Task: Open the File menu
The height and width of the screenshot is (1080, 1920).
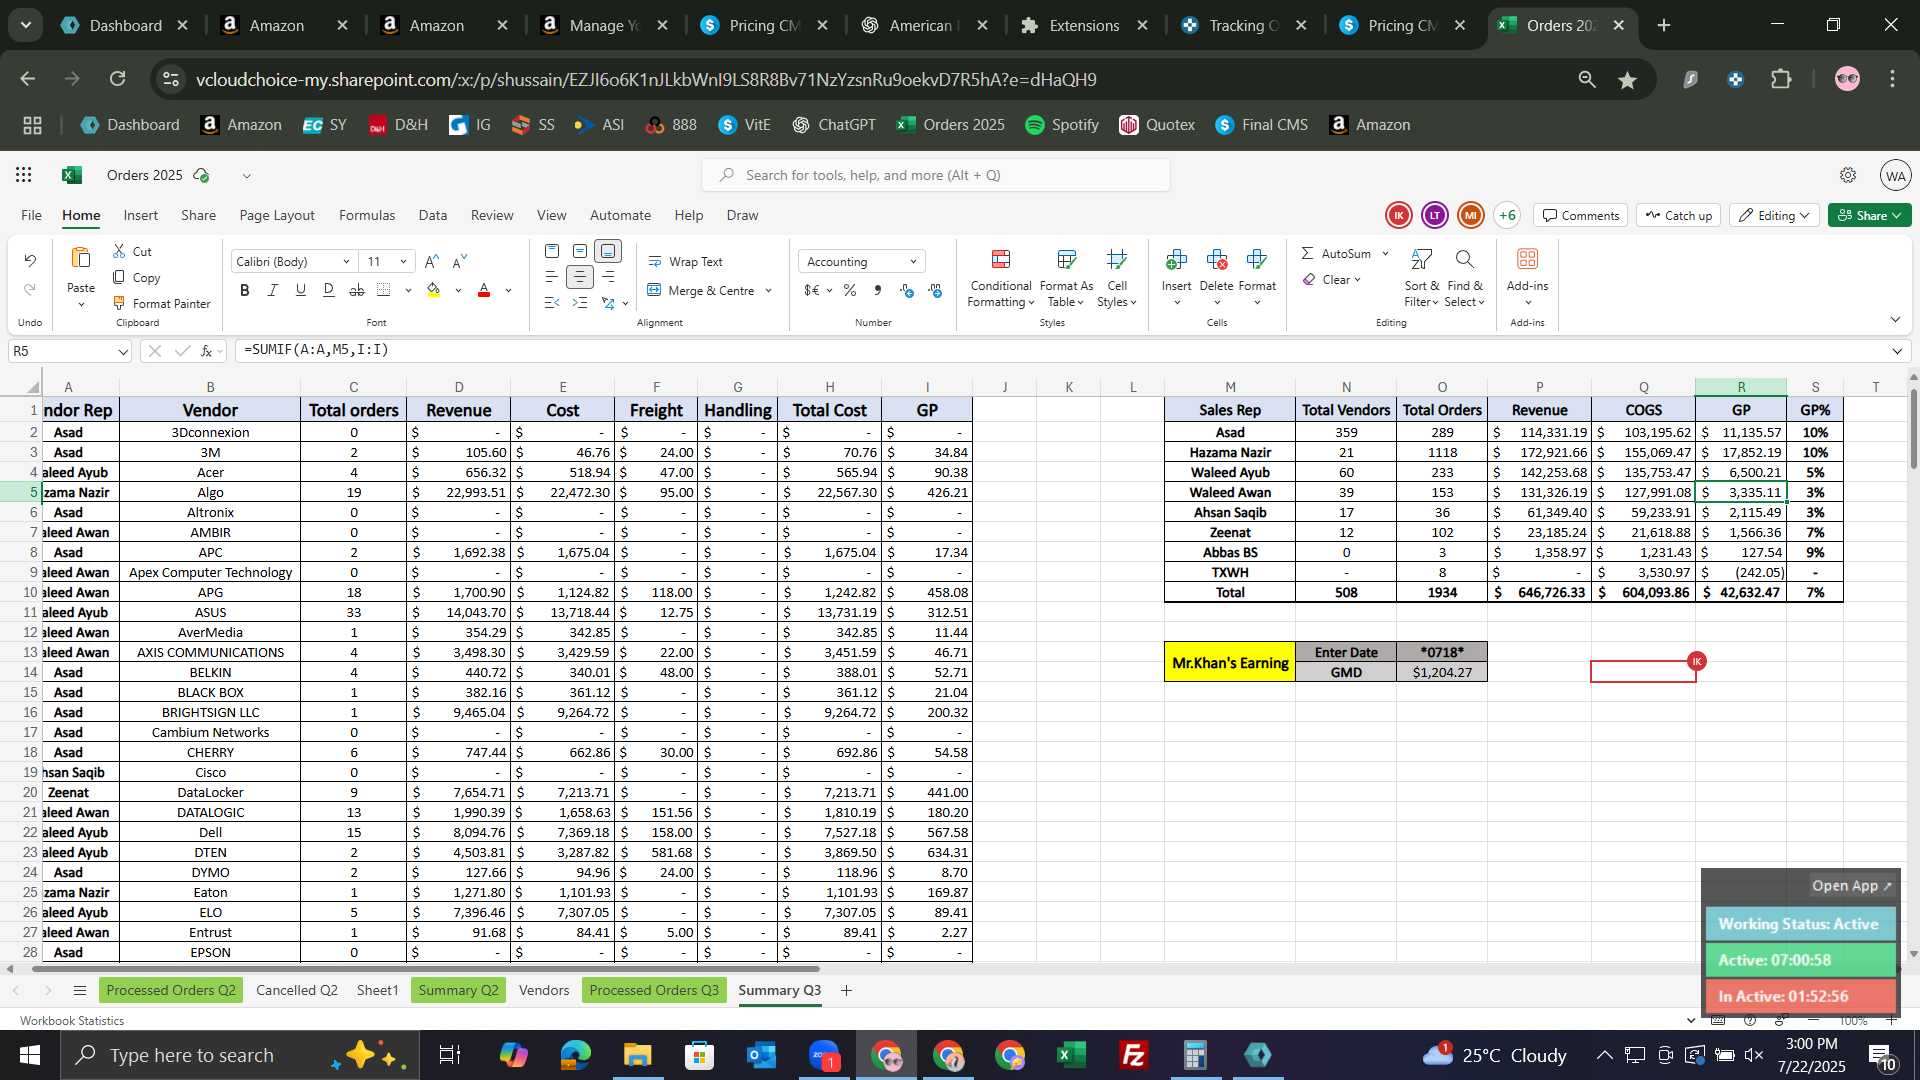Action: tap(32, 215)
